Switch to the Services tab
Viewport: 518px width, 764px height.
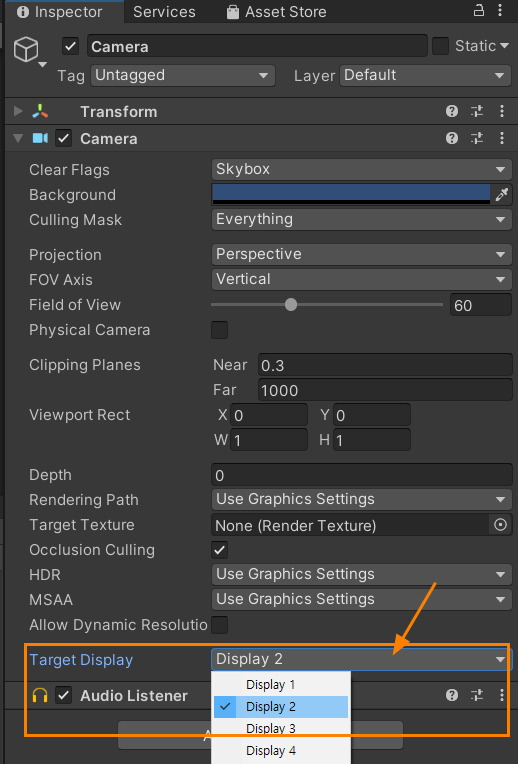click(x=164, y=12)
